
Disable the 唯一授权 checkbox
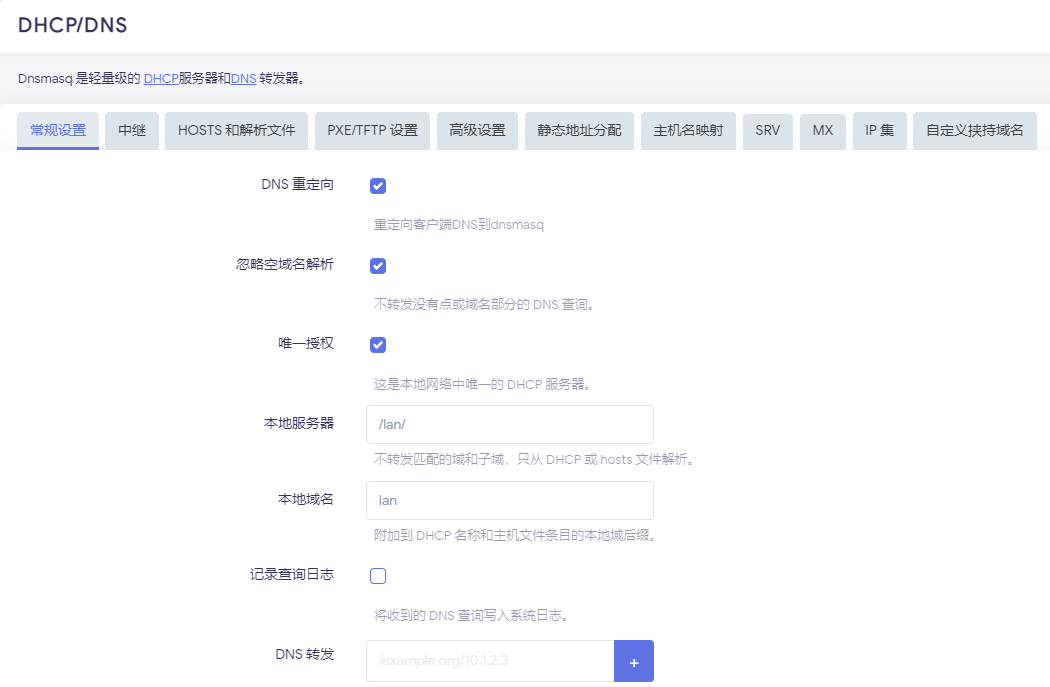tap(378, 345)
